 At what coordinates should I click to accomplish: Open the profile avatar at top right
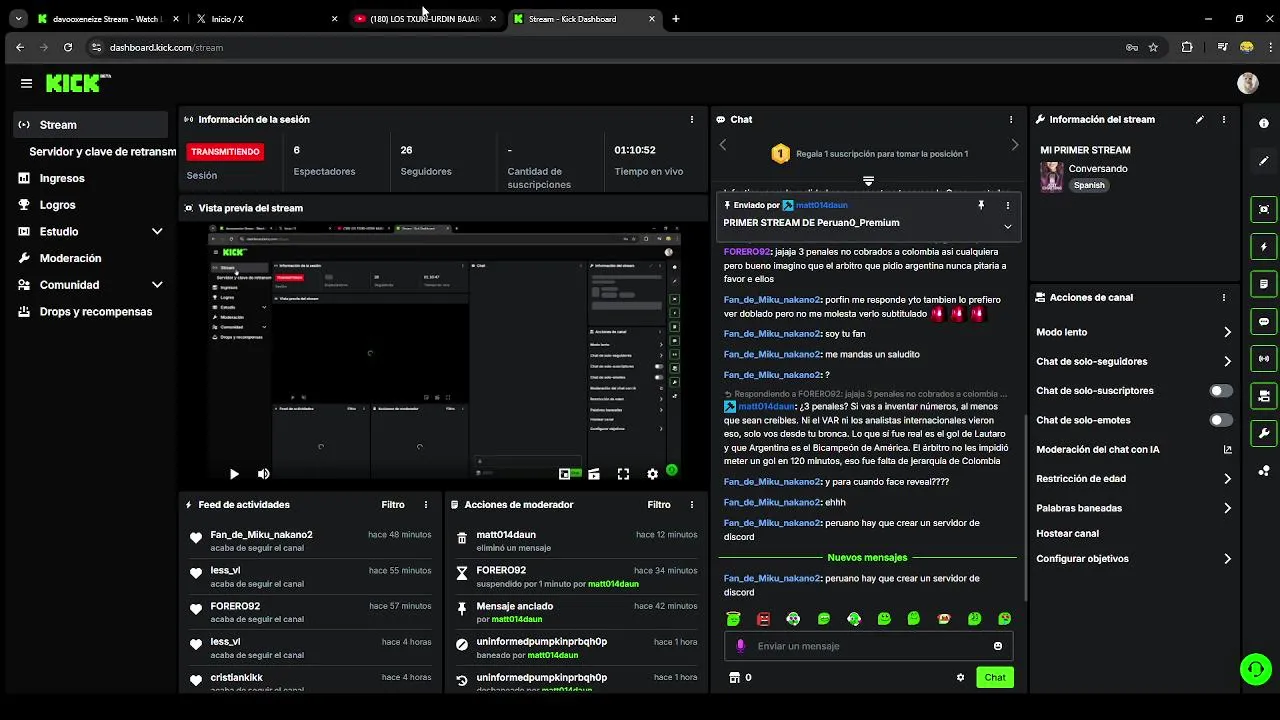1247,84
